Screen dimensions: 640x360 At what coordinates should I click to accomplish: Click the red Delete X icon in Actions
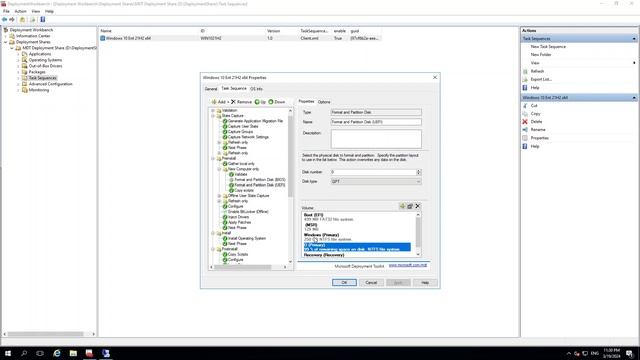[525, 122]
